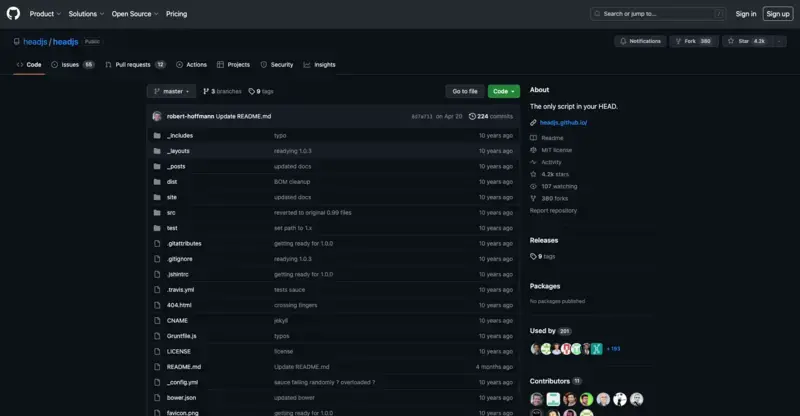Image resolution: width=800 pixels, height=416 pixels.
Task: Click the headjs owner link in breadcrumb
Action: pos(35,42)
